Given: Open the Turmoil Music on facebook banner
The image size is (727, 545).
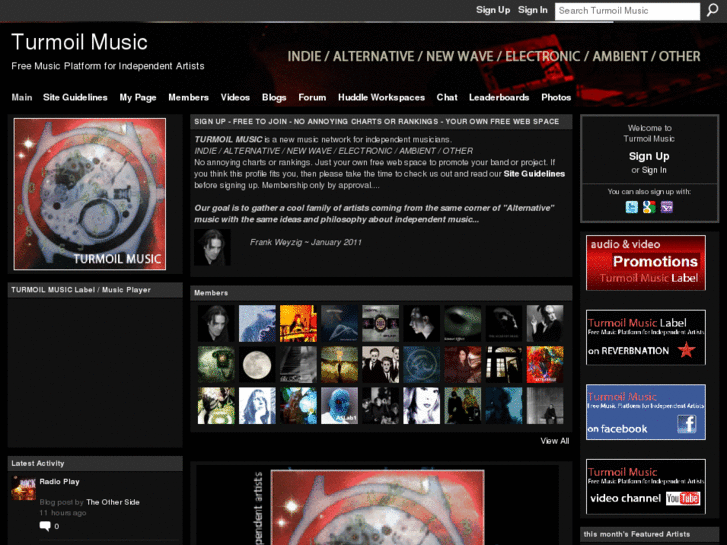Looking at the screenshot, I should 646,412.
